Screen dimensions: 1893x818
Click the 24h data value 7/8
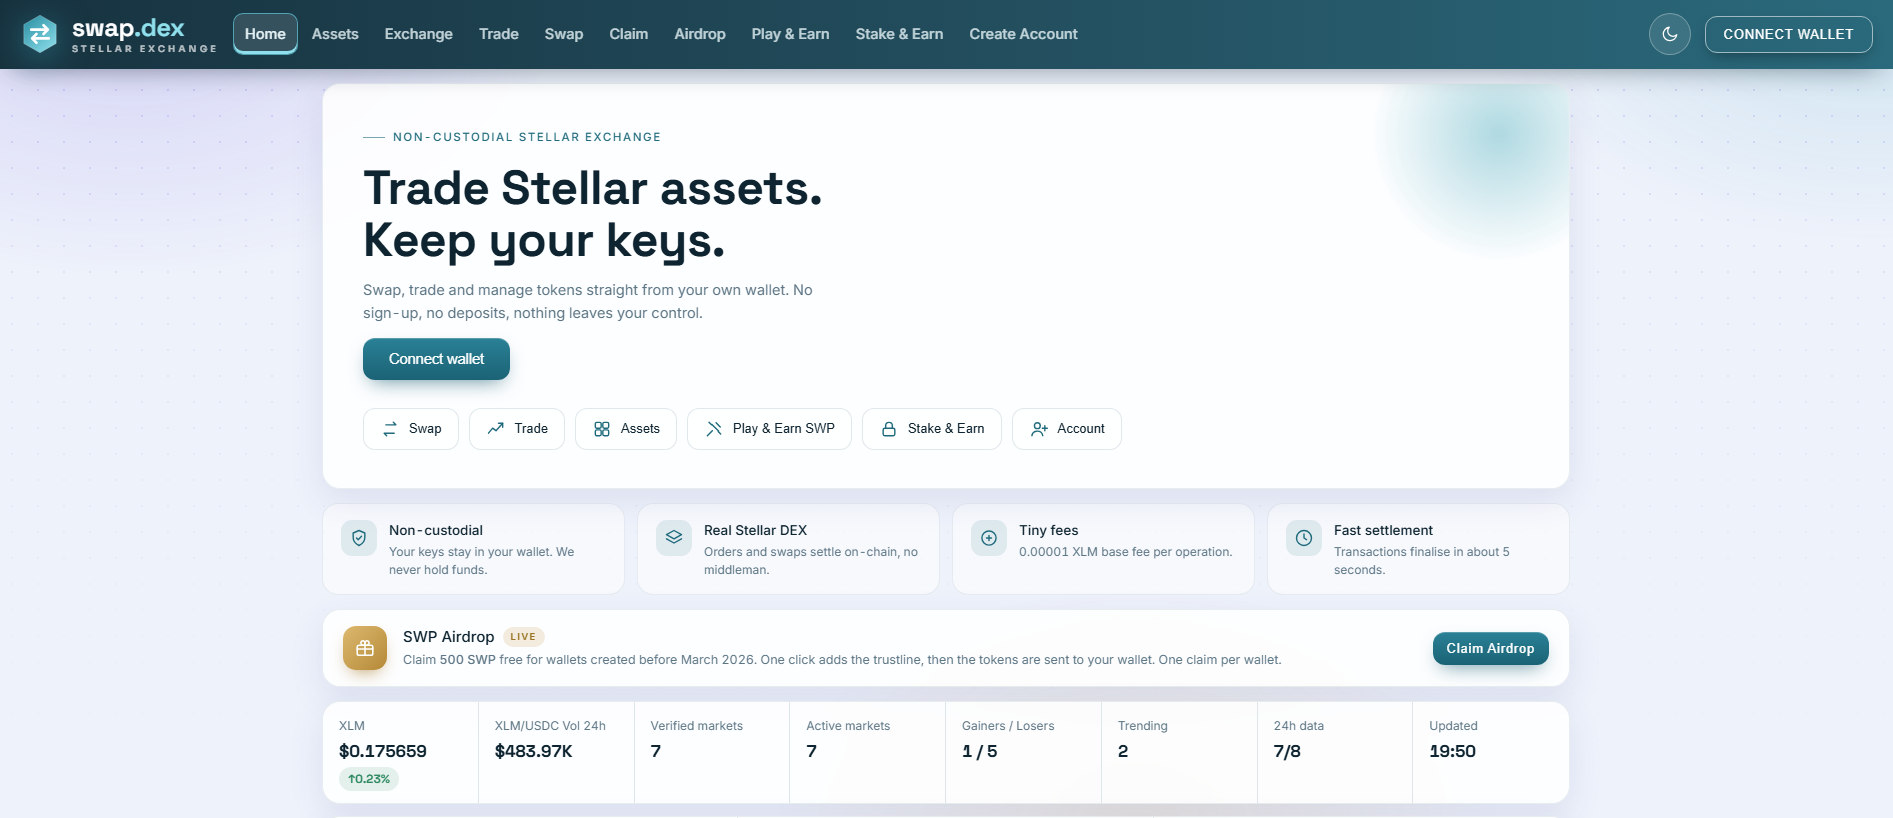click(x=1287, y=751)
